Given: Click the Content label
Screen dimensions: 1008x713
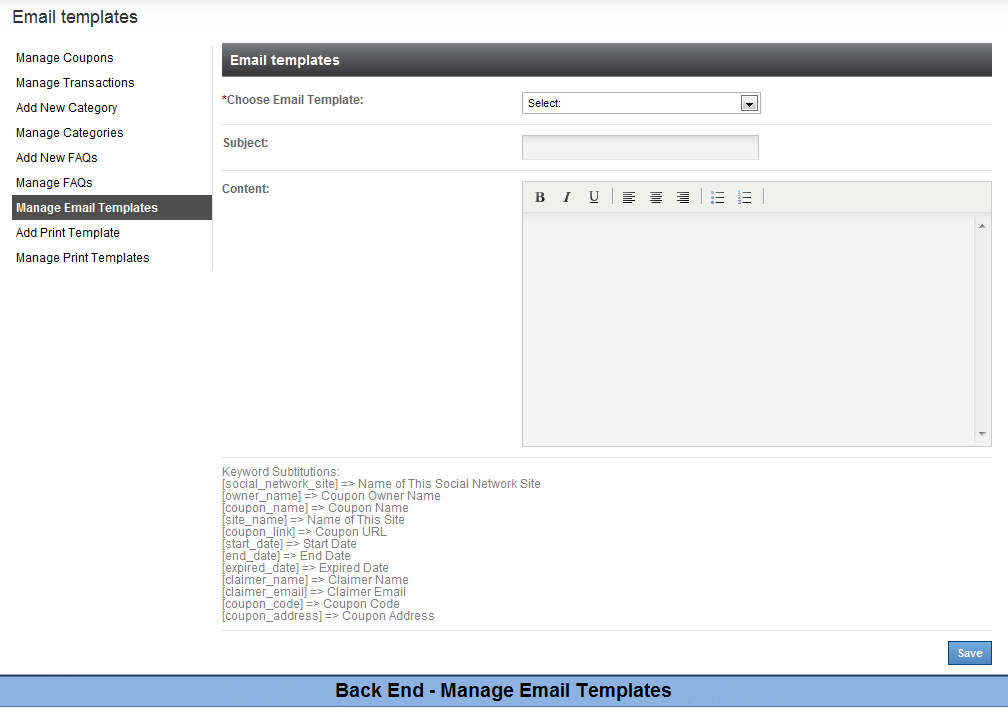Looking at the screenshot, I should pos(246,189).
